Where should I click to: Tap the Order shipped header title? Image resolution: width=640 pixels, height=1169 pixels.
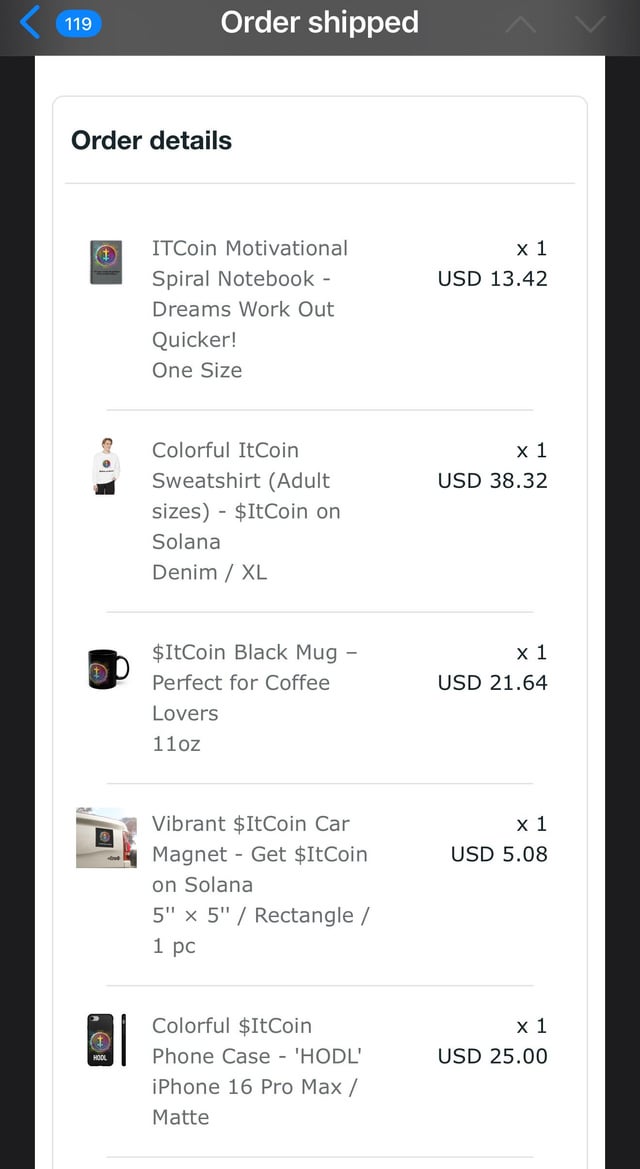click(320, 23)
